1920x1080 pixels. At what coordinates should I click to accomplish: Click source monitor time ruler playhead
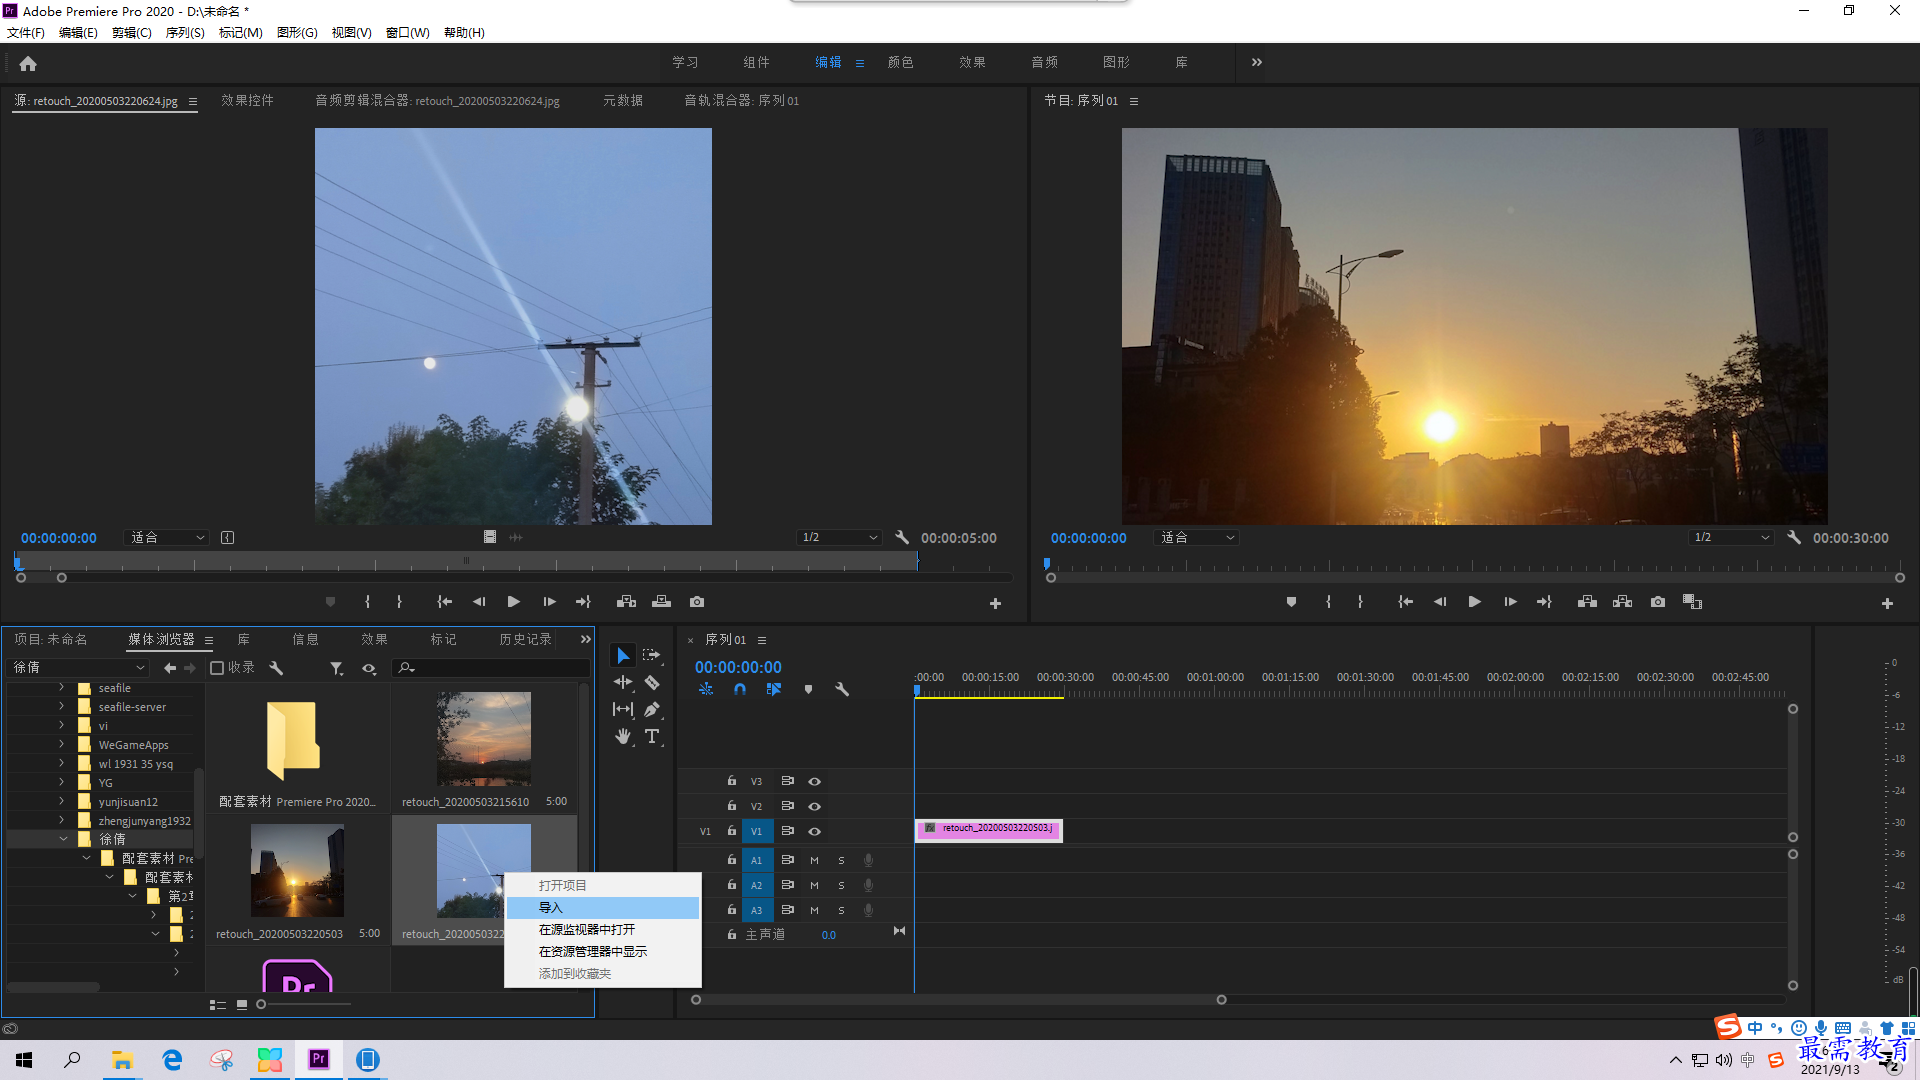[18, 563]
